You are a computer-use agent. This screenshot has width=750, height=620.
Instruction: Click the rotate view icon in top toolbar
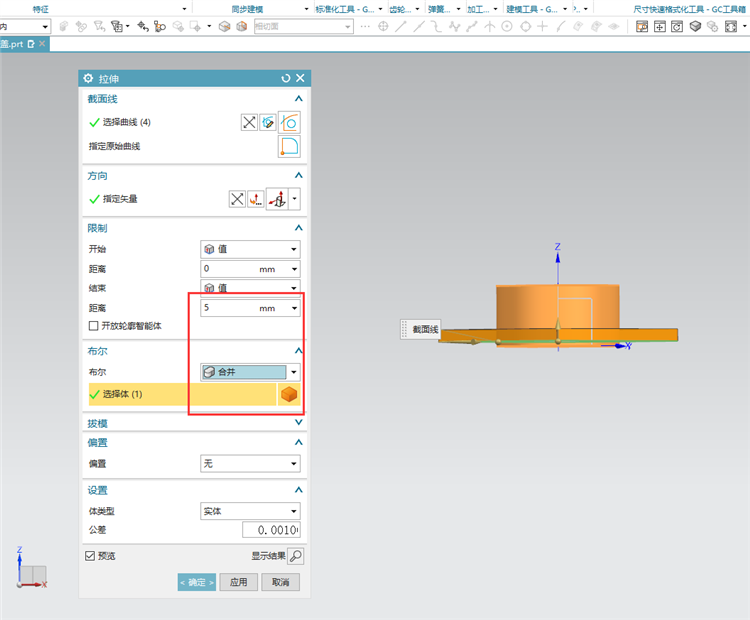tap(677, 26)
